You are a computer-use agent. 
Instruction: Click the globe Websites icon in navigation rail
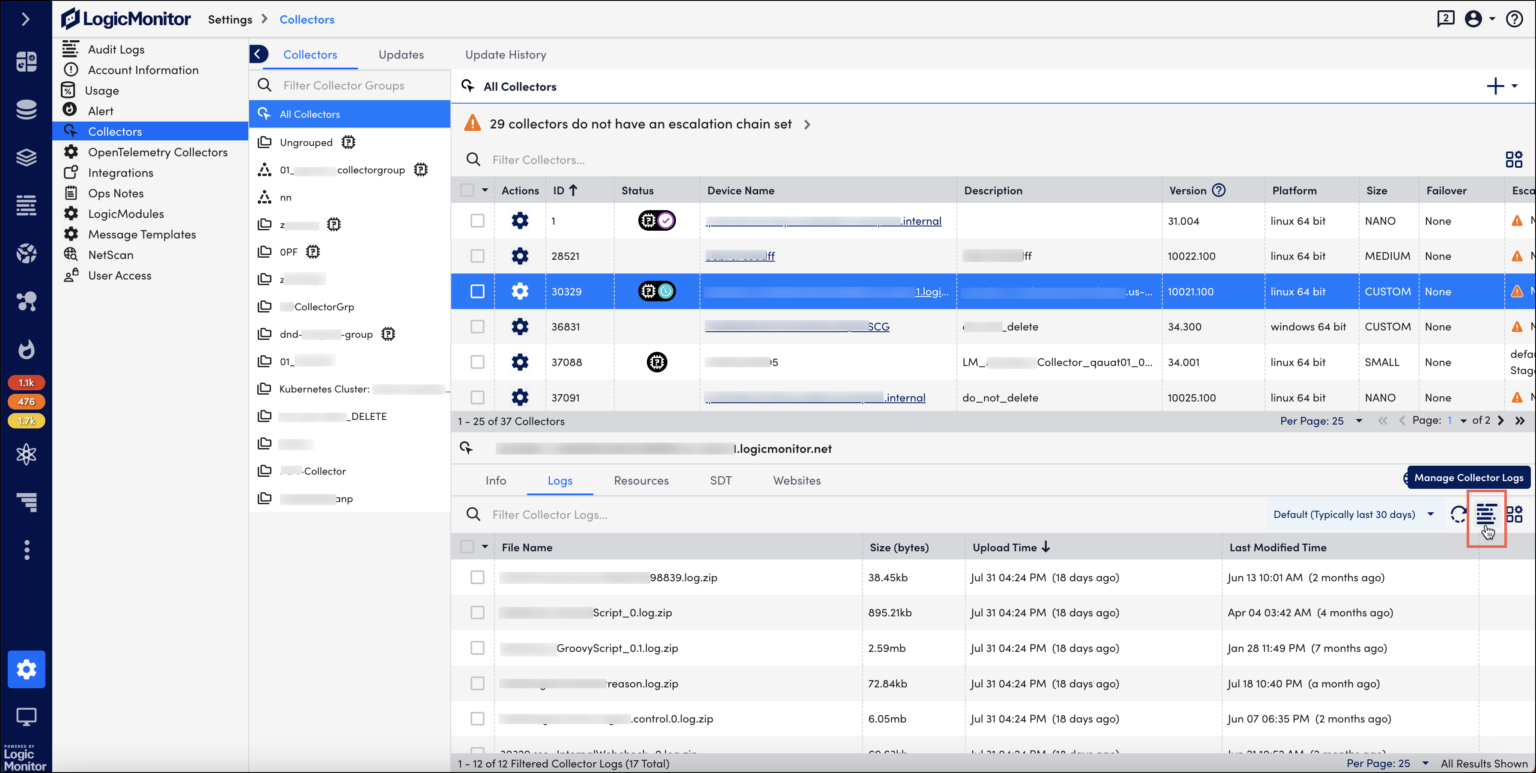tap(26, 253)
